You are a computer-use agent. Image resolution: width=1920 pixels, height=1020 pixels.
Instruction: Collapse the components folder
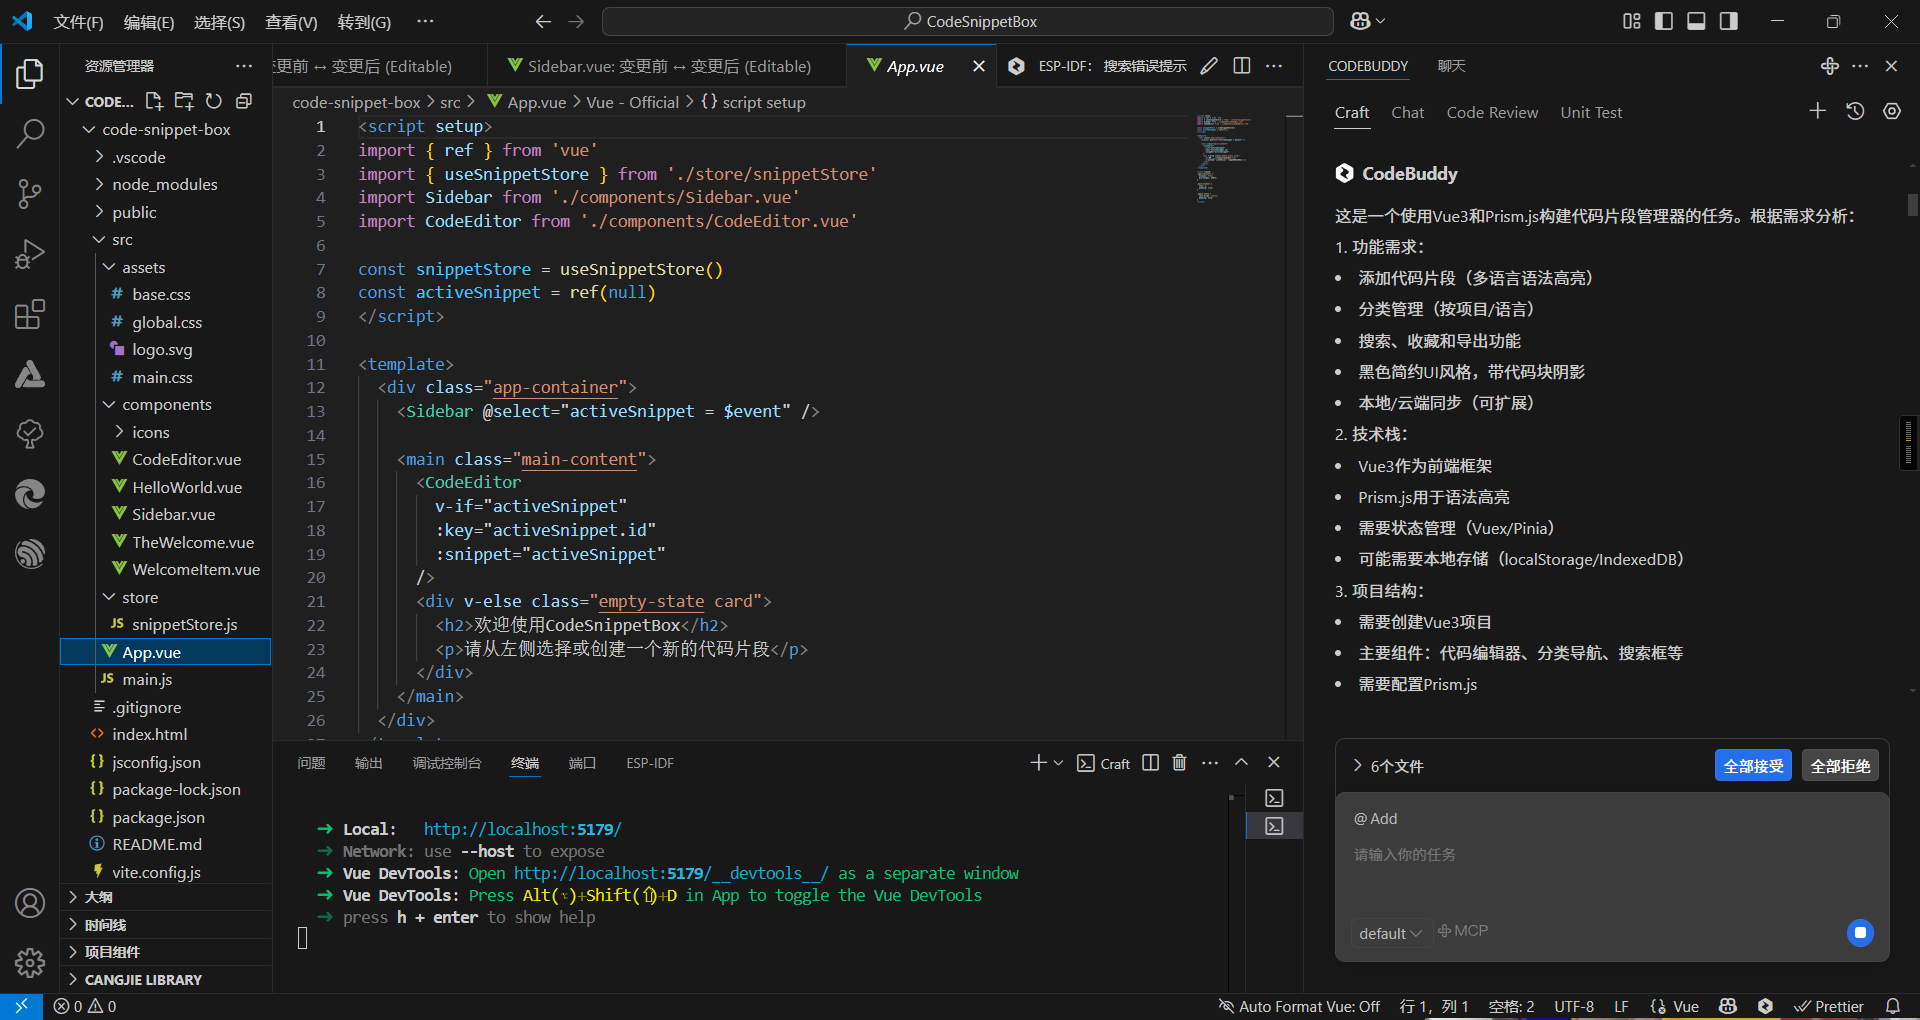pyautogui.click(x=166, y=404)
